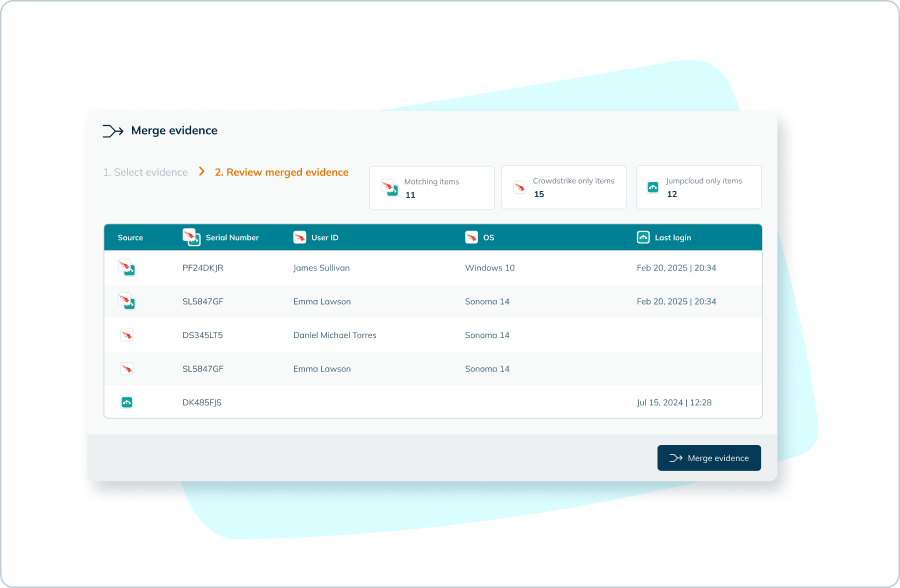Click James Sullivan's last login Feb 20, 2025
The height and width of the screenshot is (588, 900).
pyautogui.click(x=676, y=268)
